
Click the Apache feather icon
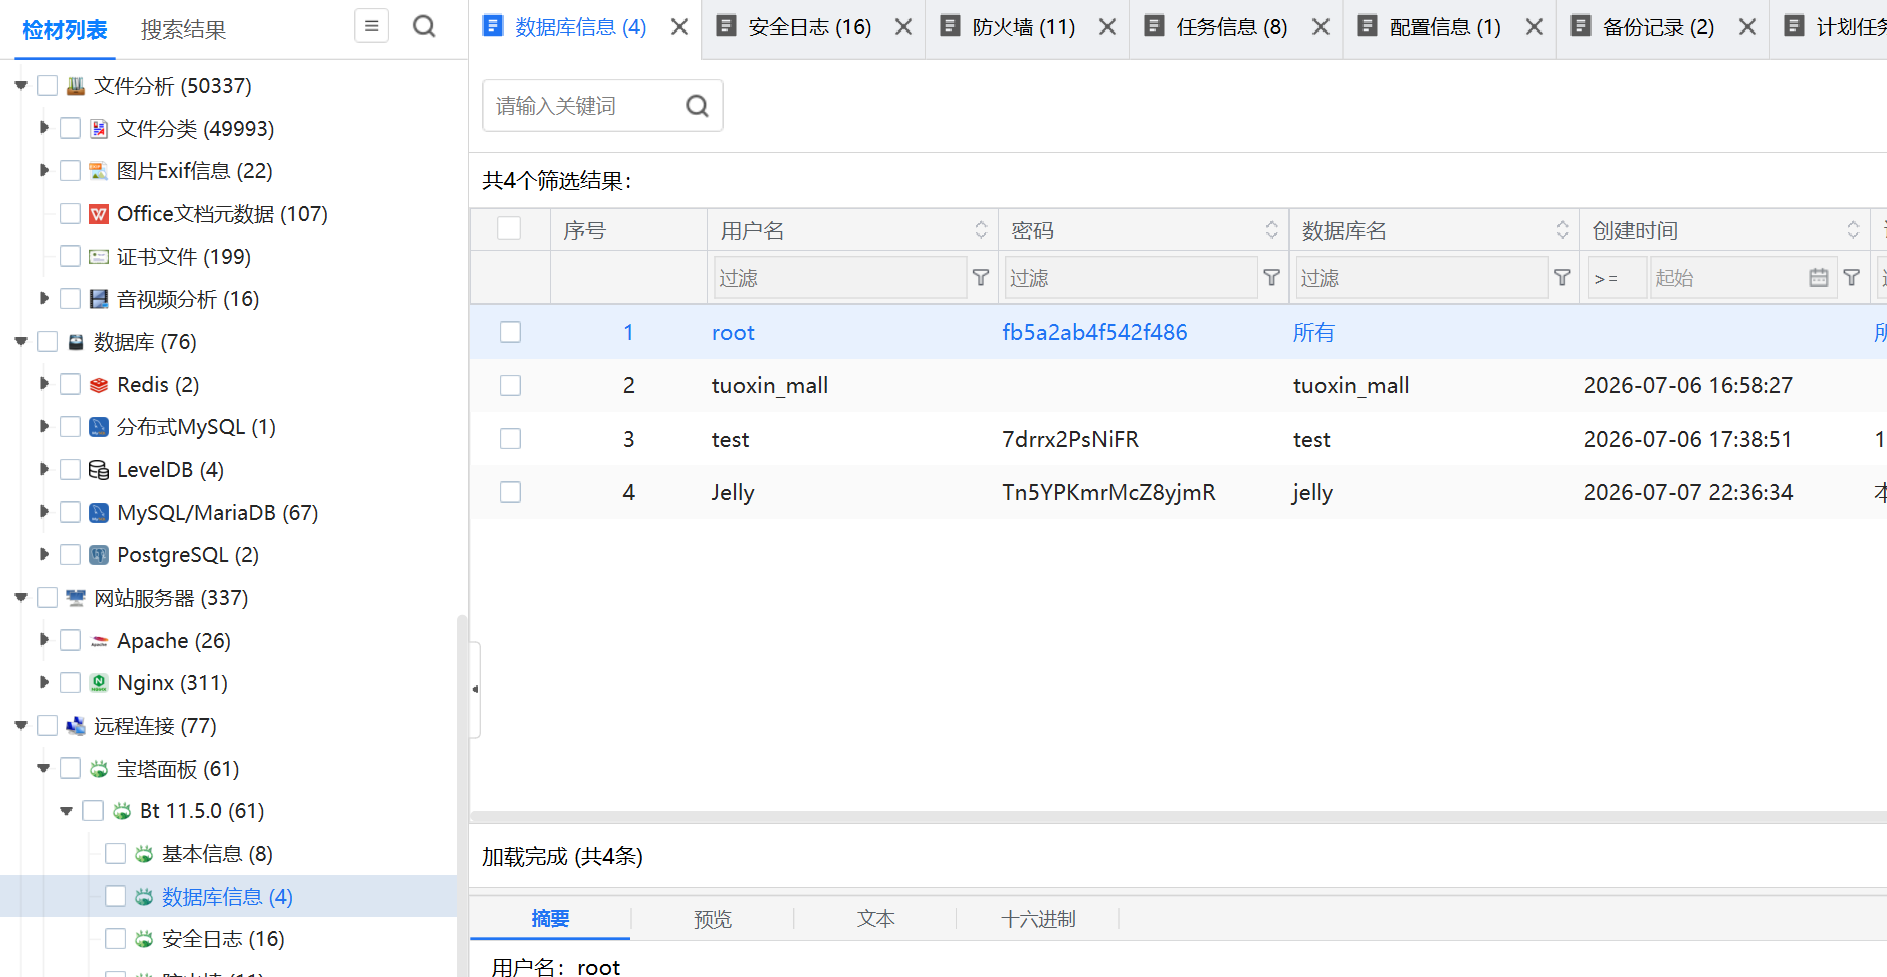99,641
